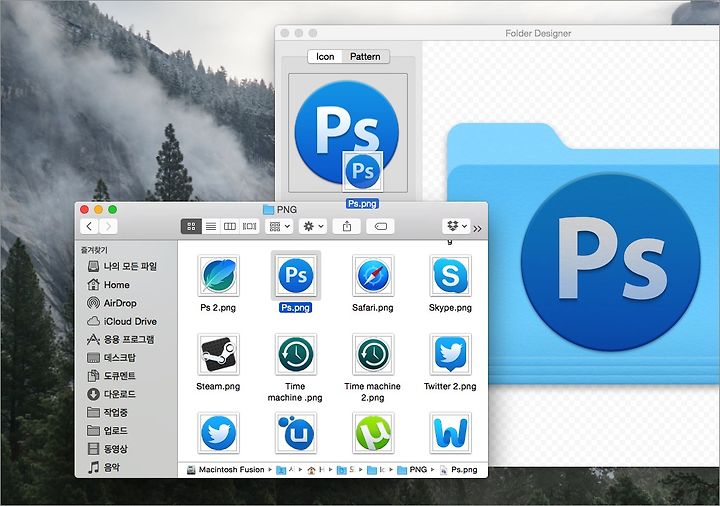This screenshot has height=506, width=720.
Task: Open the gear action menu
Action: click(x=313, y=226)
